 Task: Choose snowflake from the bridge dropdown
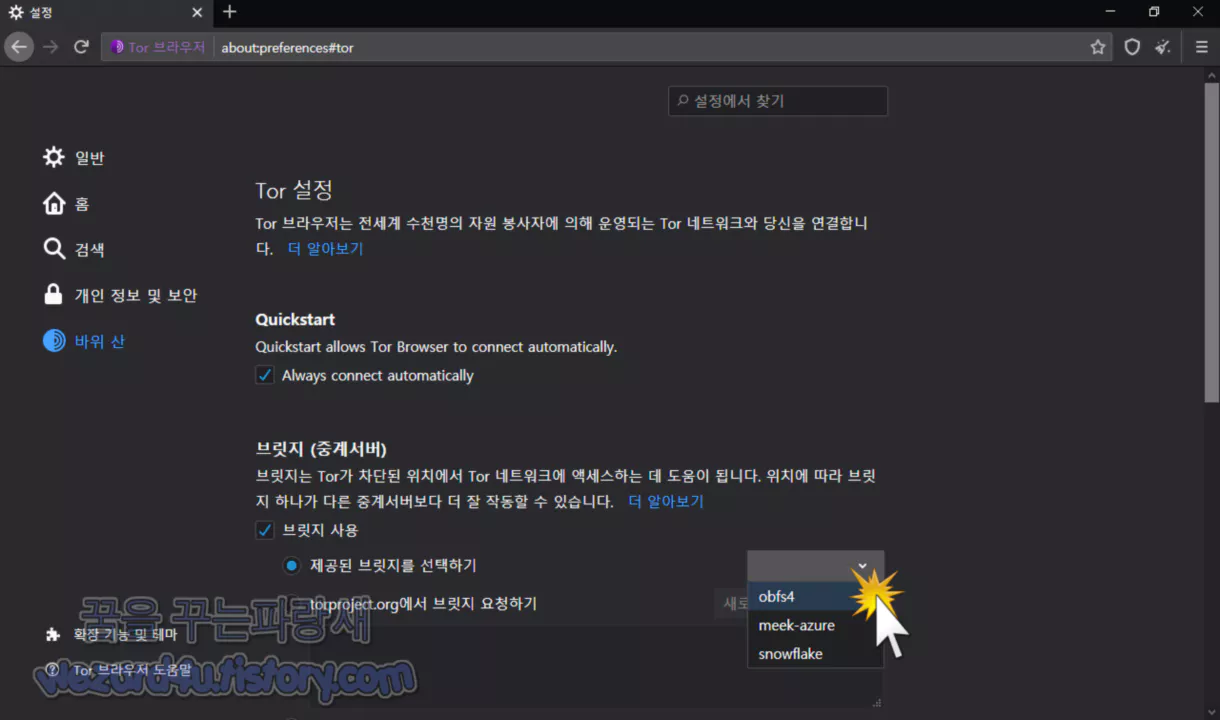tap(790, 653)
